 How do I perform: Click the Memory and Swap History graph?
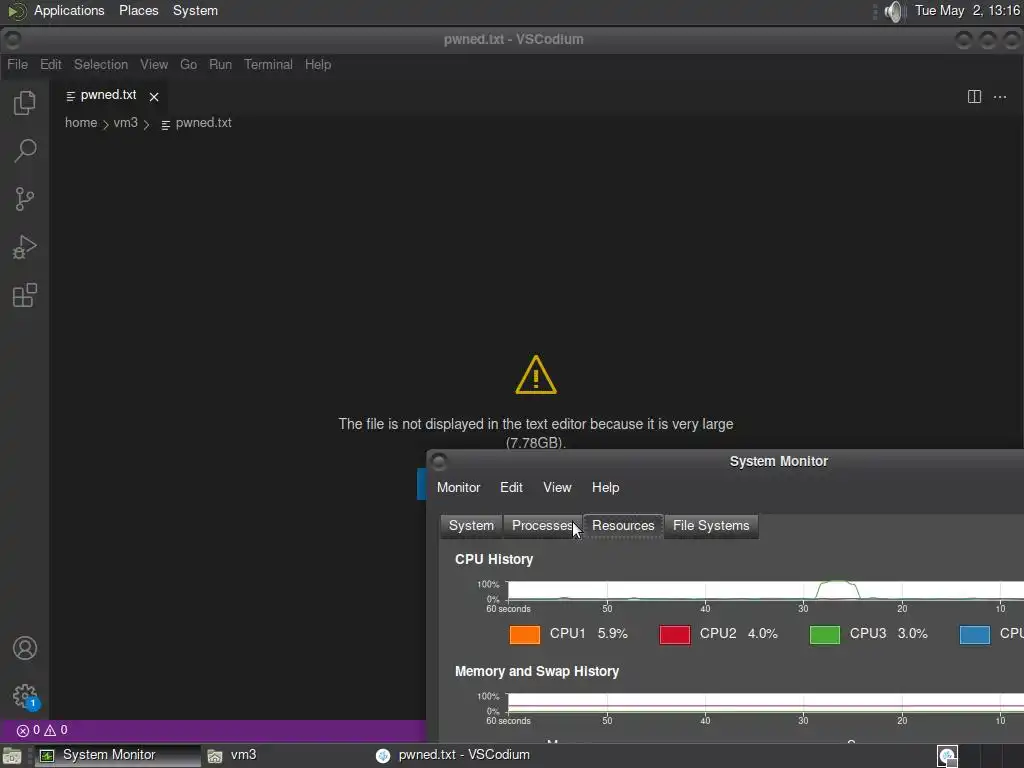click(765, 703)
